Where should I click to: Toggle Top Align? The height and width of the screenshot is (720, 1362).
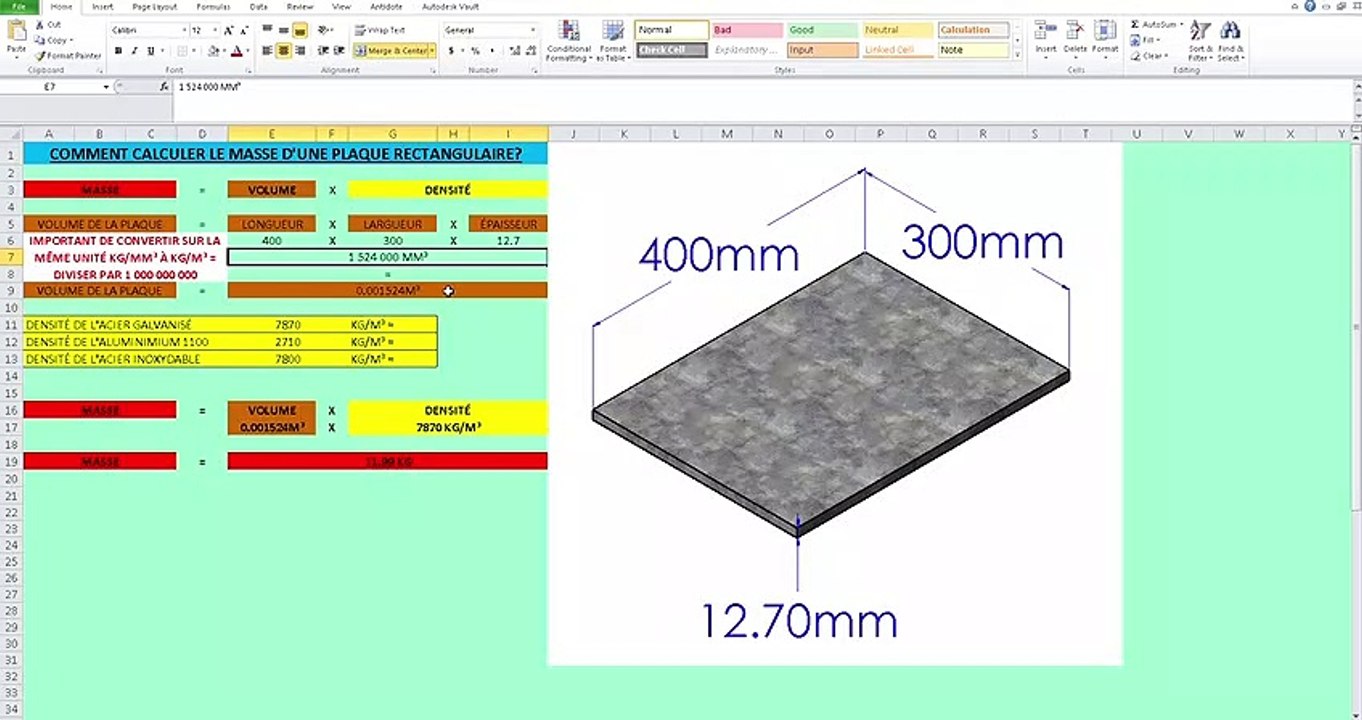point(268,31)
